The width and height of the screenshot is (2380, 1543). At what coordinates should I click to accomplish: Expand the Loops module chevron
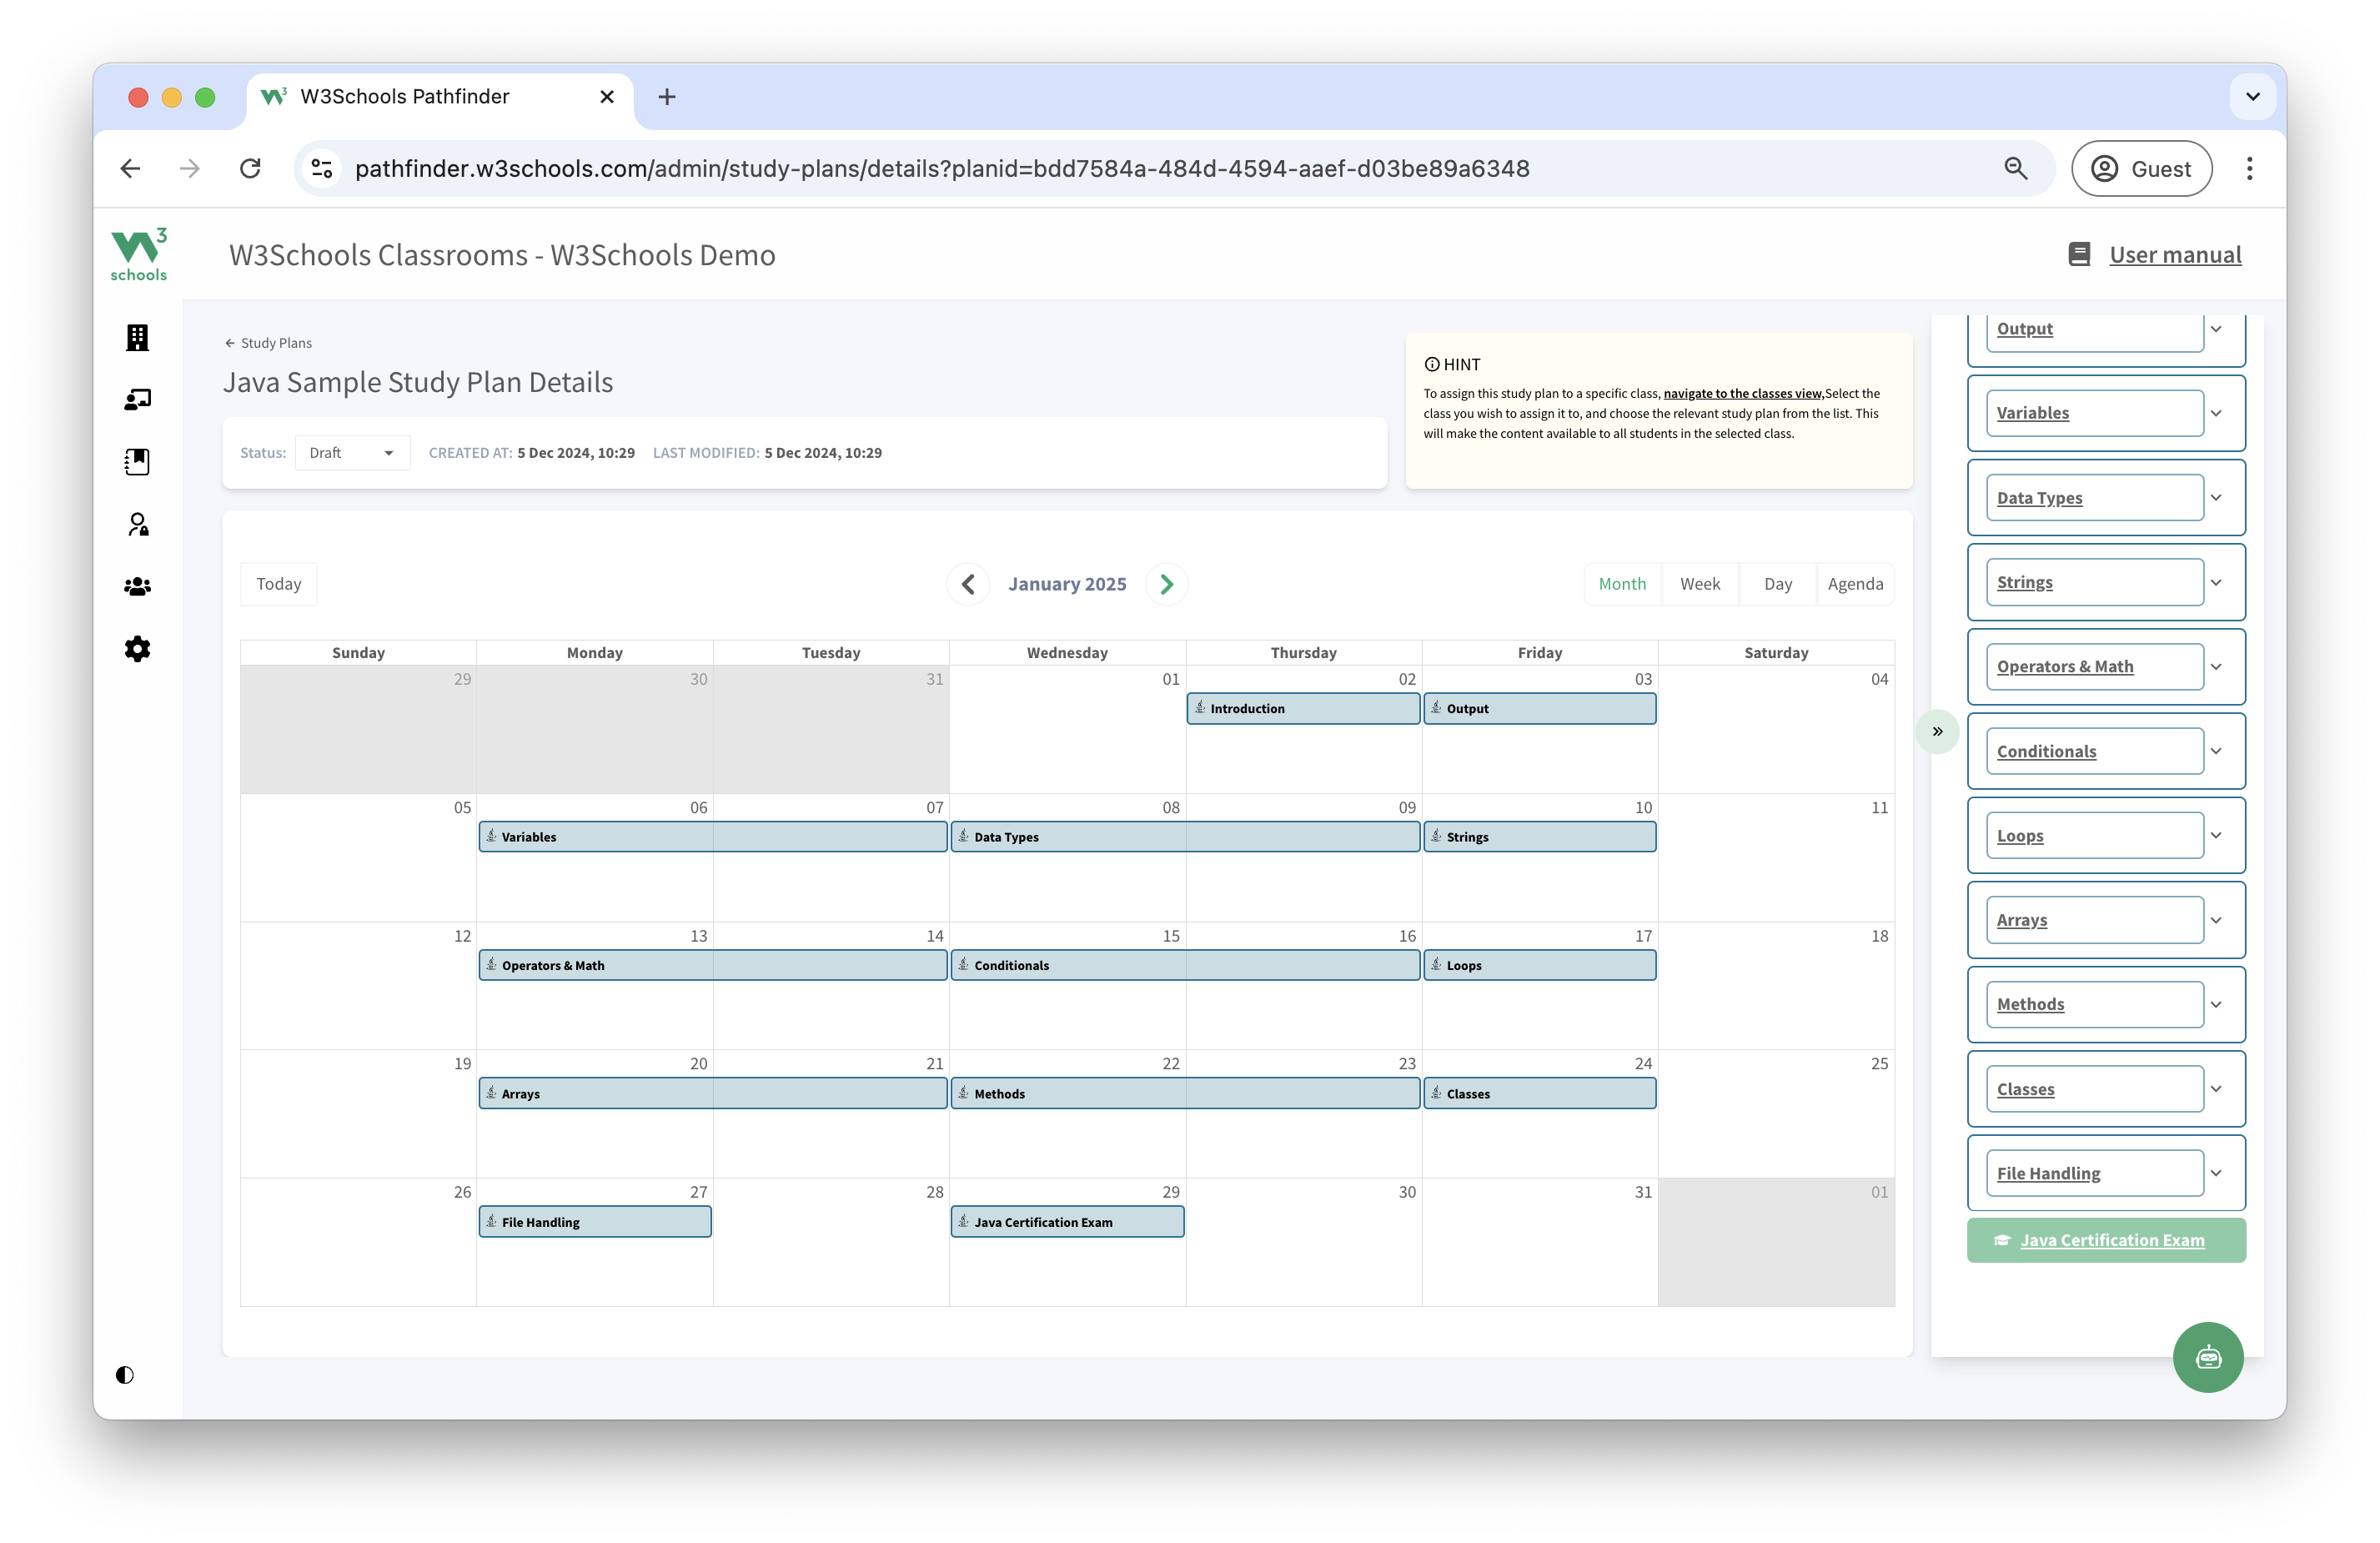coord(2216,836)
